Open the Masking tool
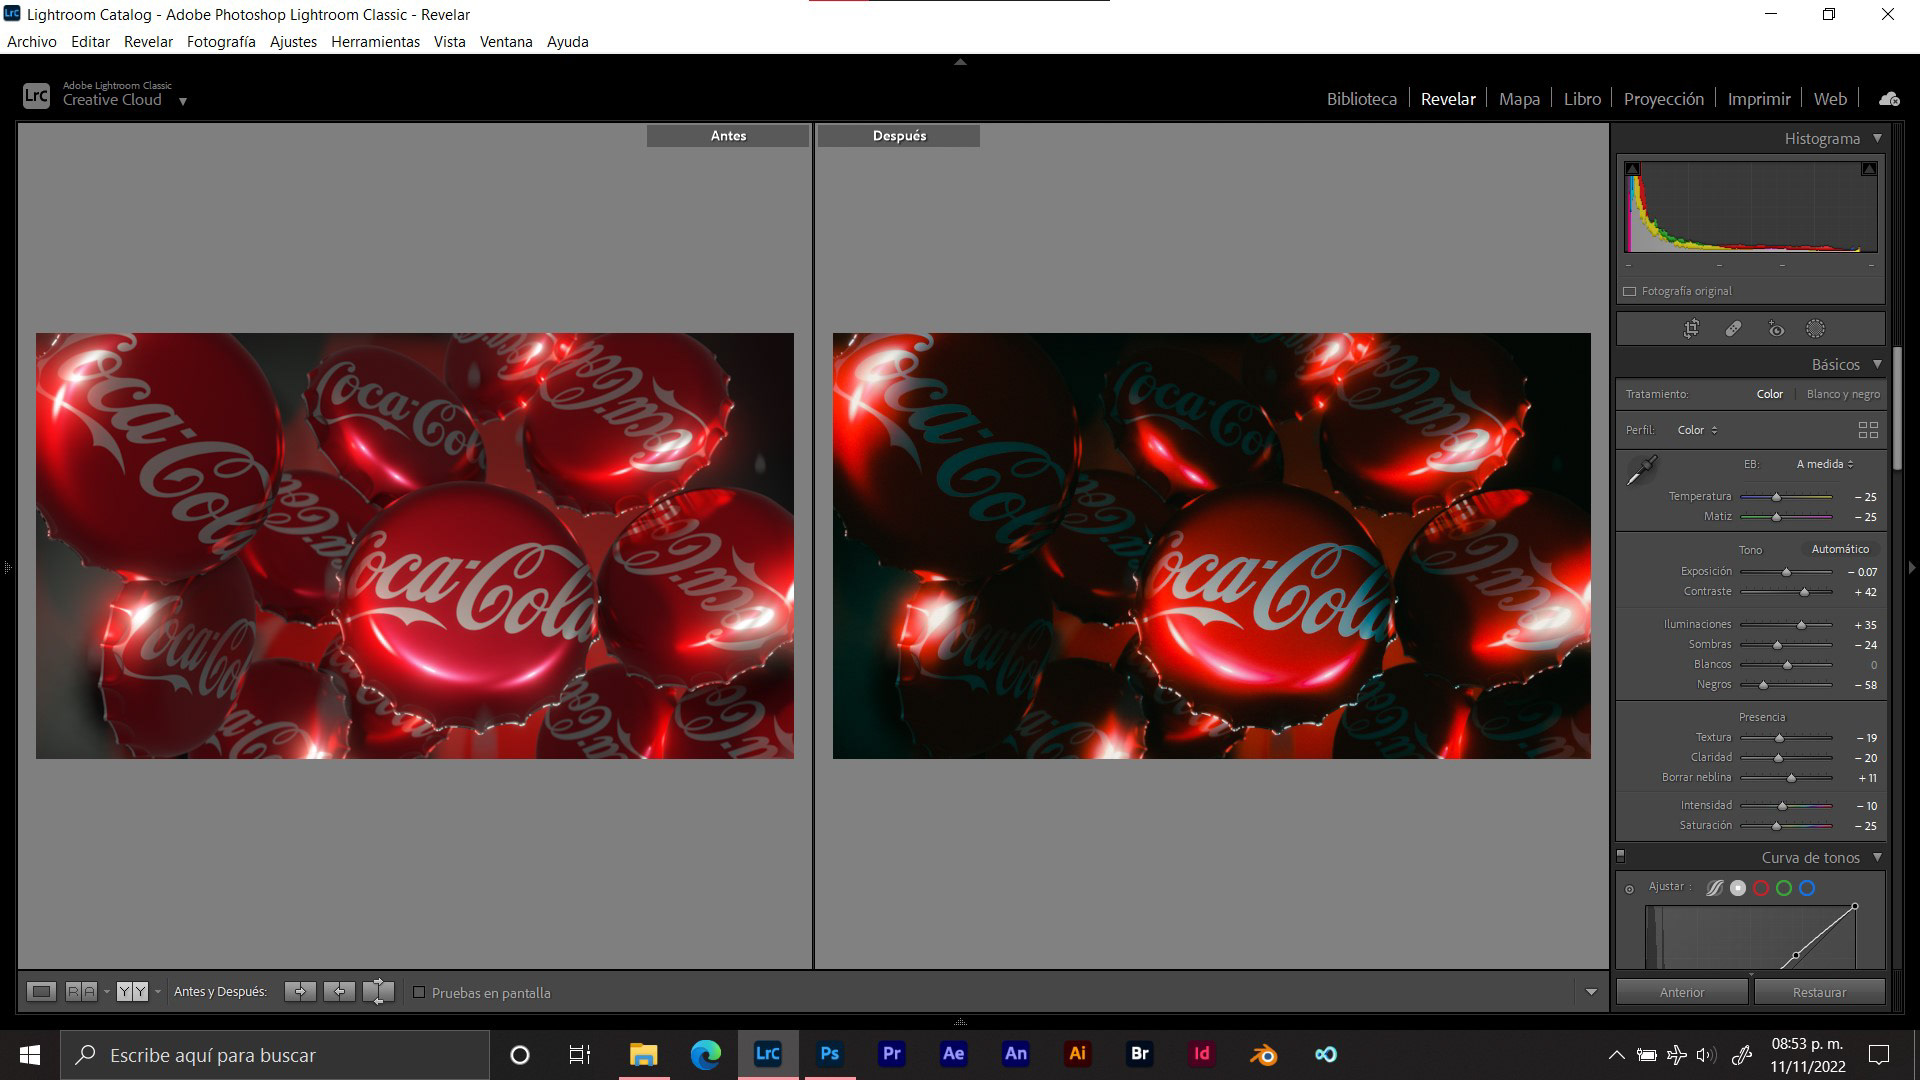The image size is (1920, 1080). pos(1816,329)
